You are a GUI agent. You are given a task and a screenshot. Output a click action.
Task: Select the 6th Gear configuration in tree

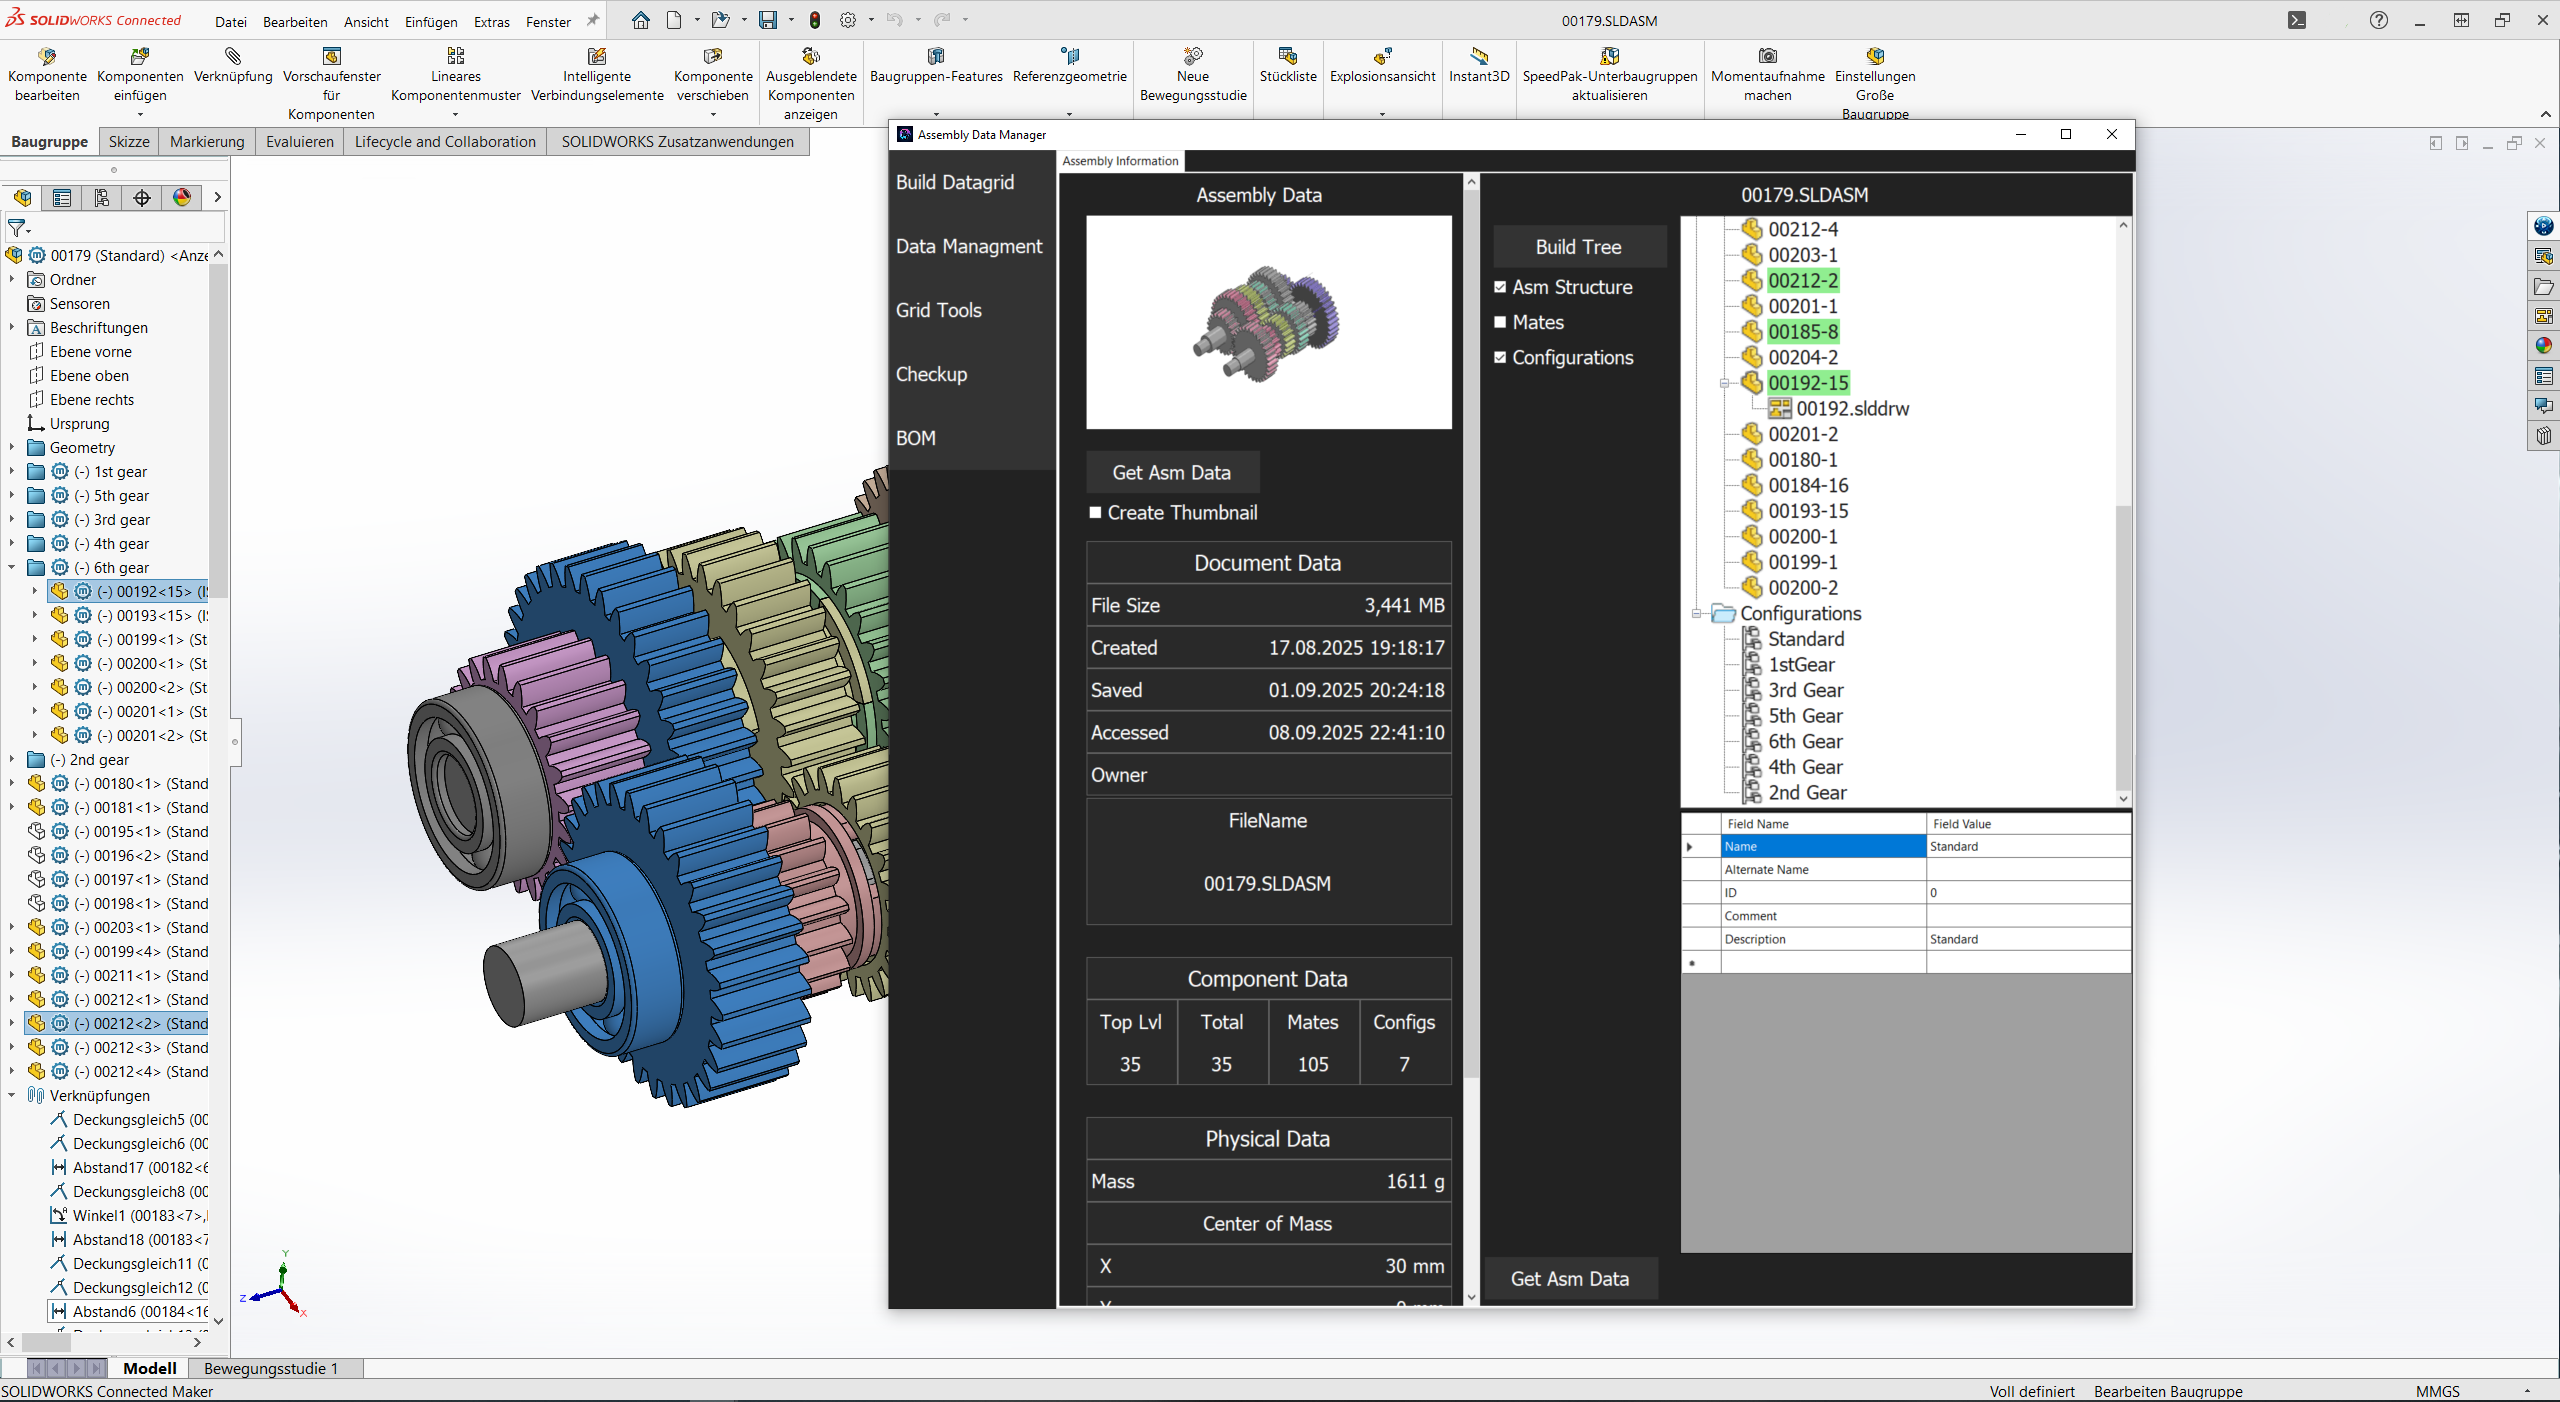tap(1805, 741)
